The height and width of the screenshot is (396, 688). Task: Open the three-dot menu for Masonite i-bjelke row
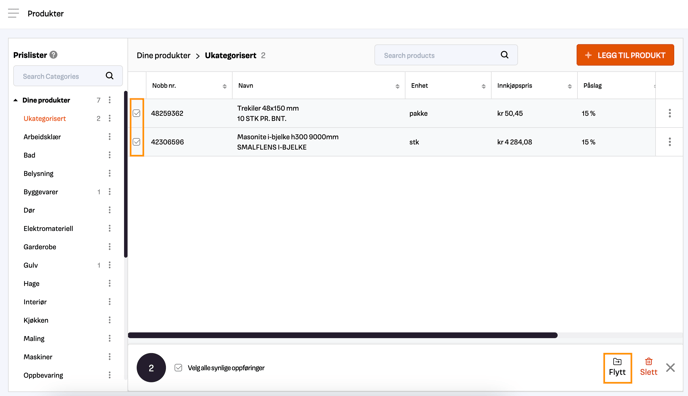coord(670,142)
